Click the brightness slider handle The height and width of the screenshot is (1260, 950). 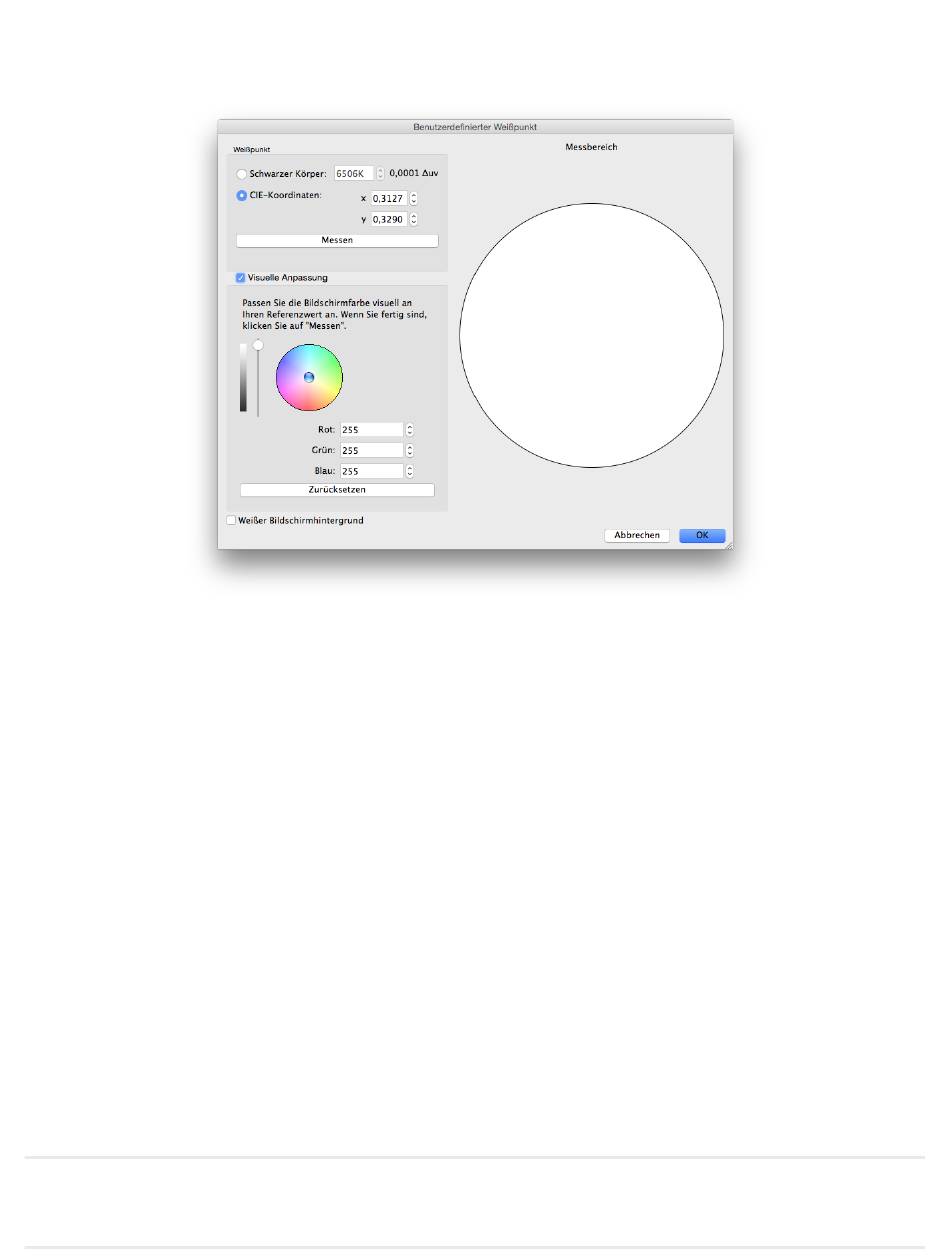pyautogui.click(x=258, y=344)
